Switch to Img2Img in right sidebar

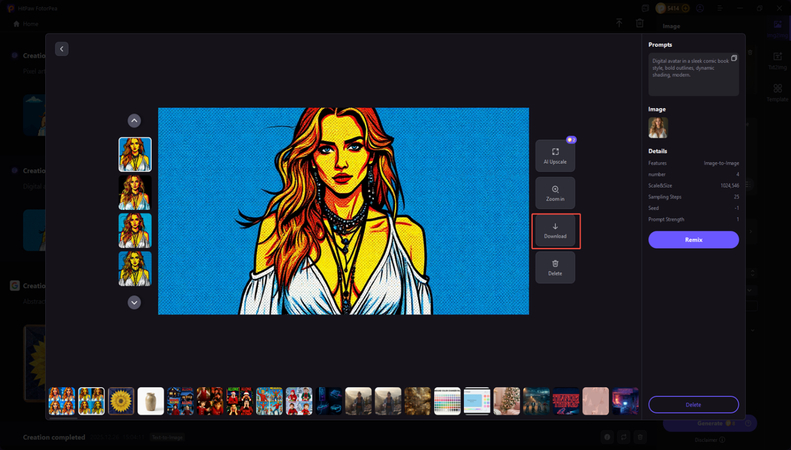coord(777,28)
